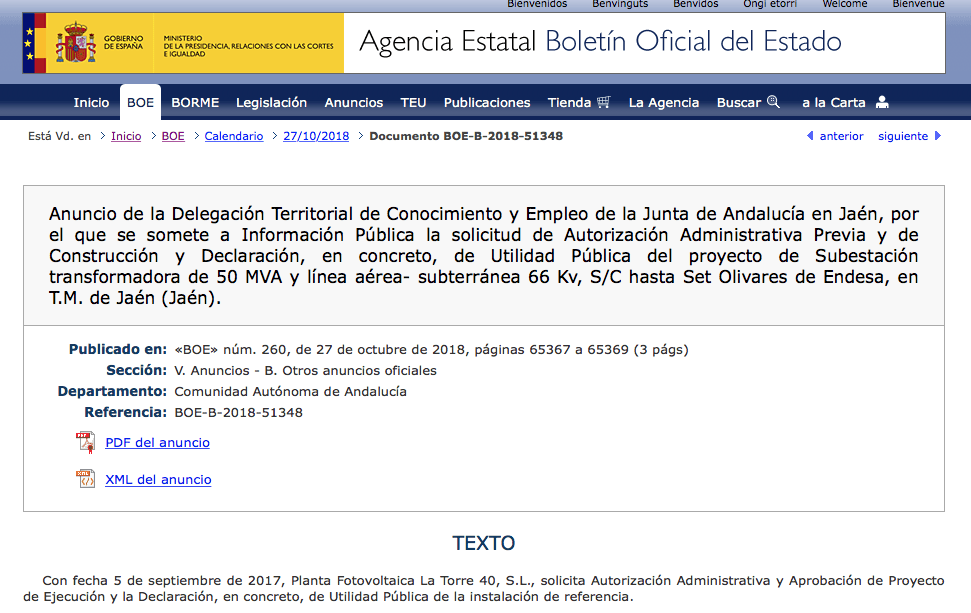The width and height of the screenshot is (971, 613).
Task: Open the TEU menu item
Action: click(x=413, y=103)
